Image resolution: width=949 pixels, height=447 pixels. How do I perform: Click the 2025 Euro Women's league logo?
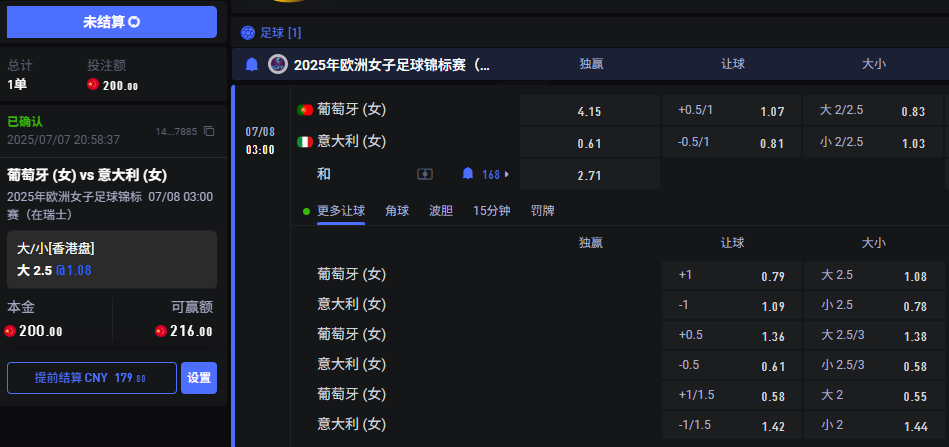pyautogui.click(x=277, y=65)
